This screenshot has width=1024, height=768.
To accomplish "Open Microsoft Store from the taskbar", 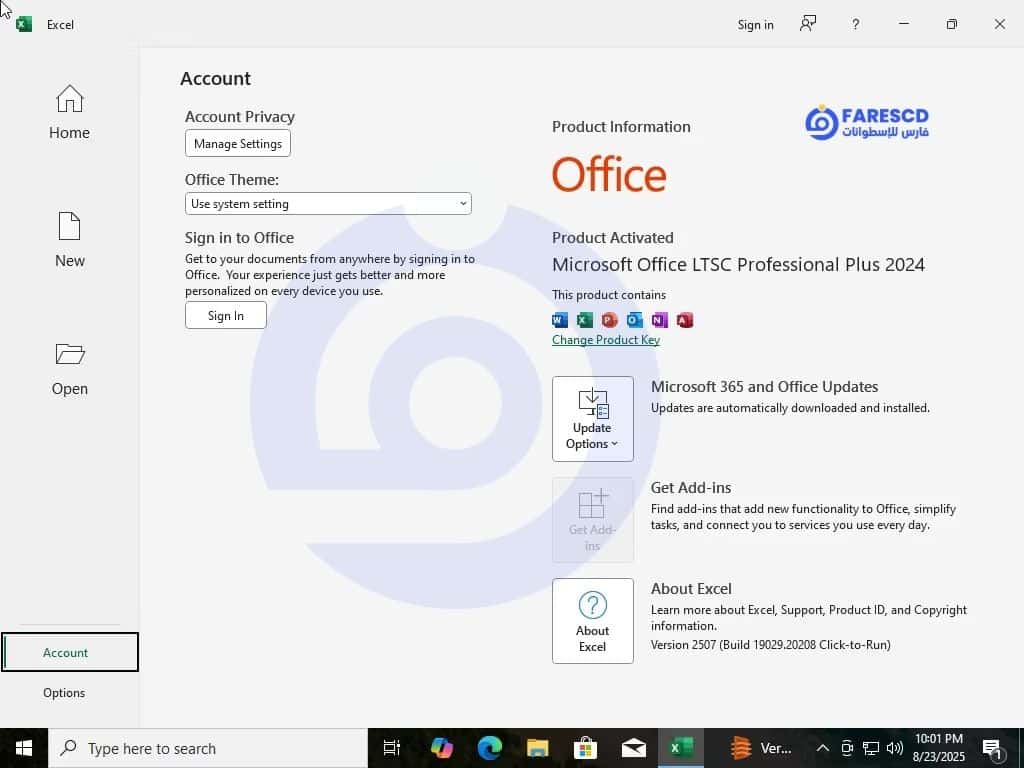I will pos(585,748).
